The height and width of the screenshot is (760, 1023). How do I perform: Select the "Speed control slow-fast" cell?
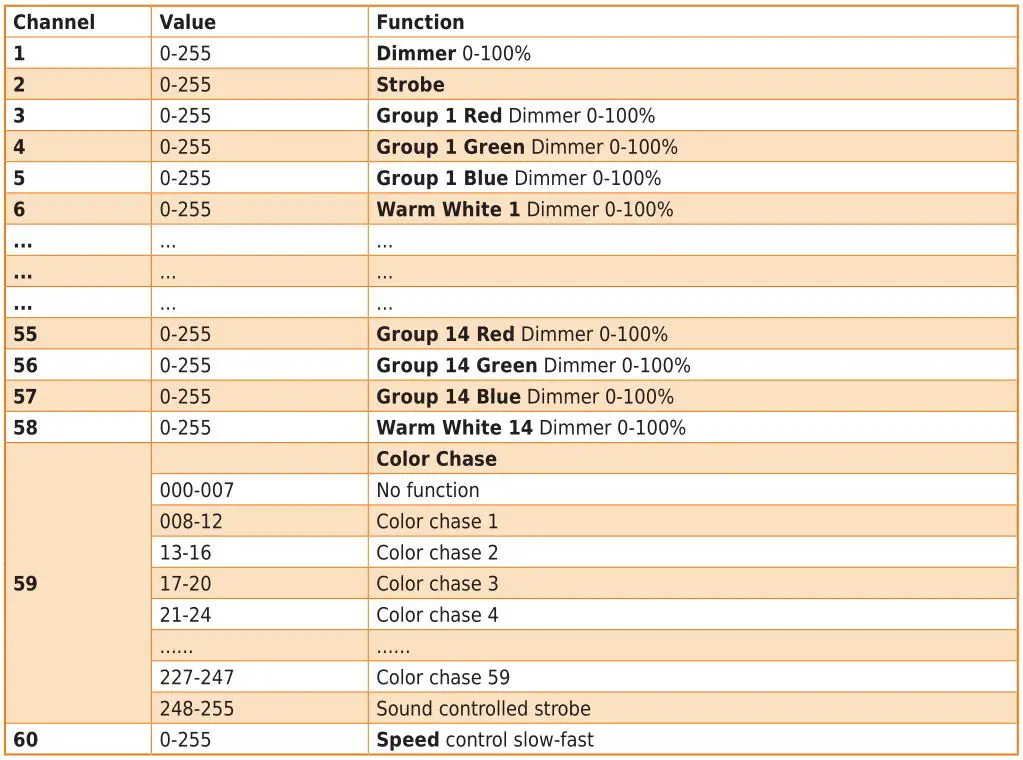[484, 740]
